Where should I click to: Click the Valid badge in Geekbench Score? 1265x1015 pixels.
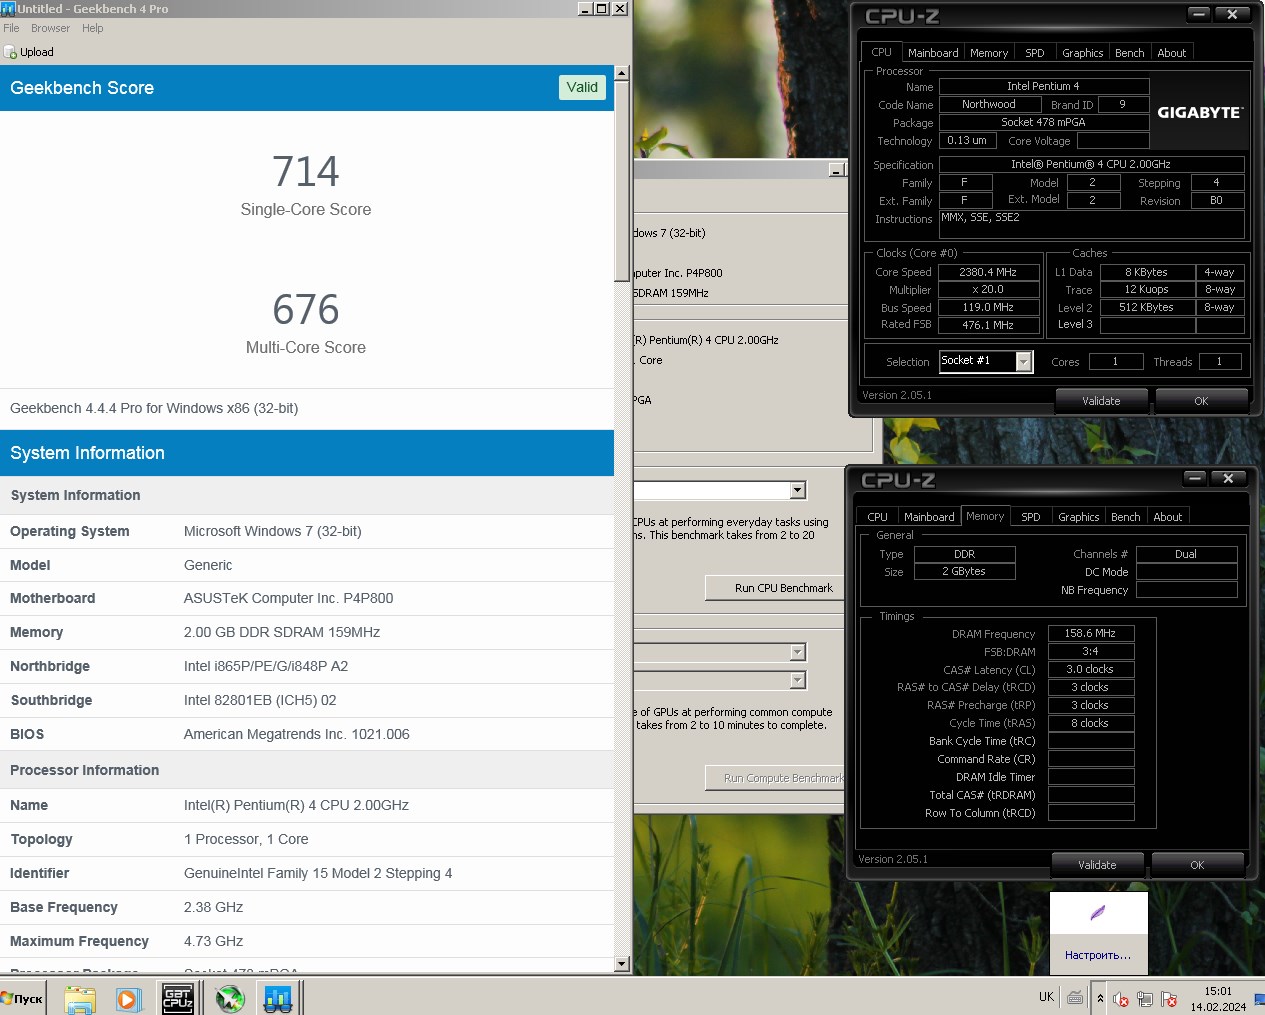click(582, 88)
